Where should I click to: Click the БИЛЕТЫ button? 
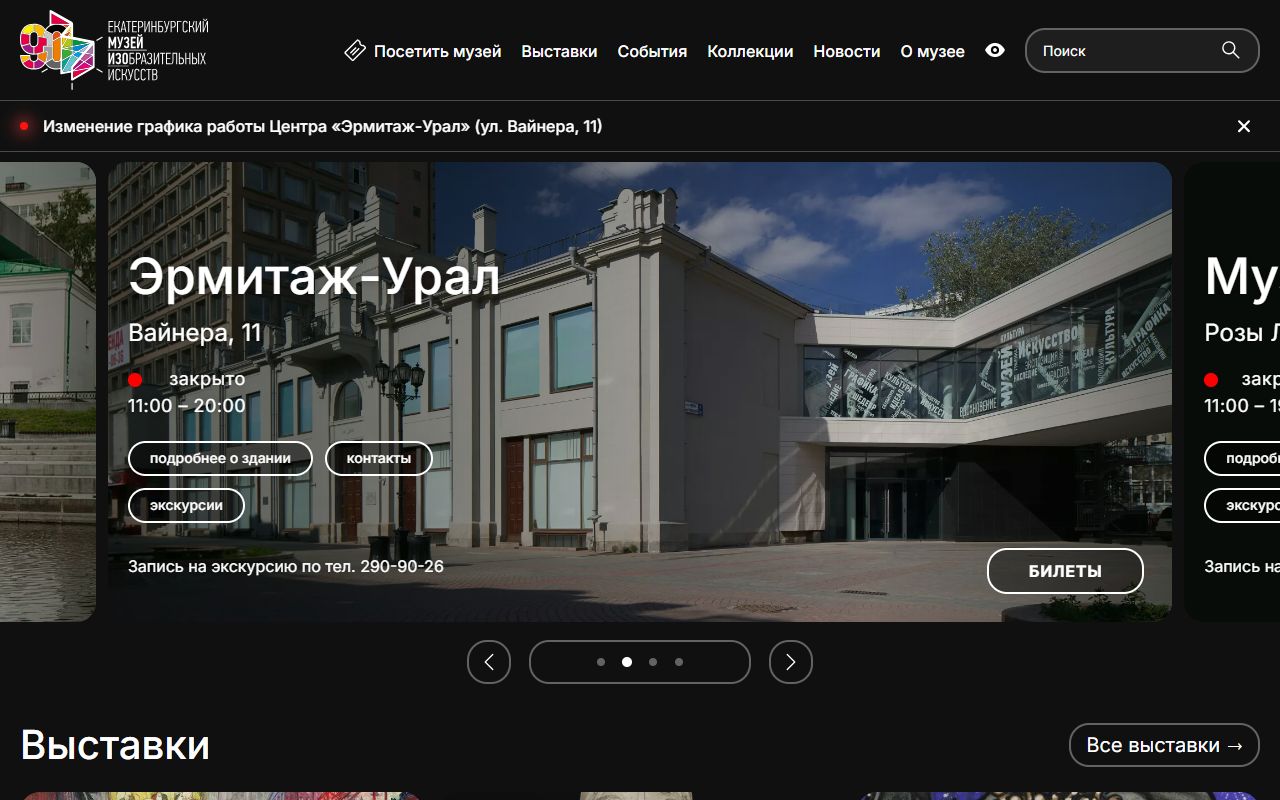1065,571
